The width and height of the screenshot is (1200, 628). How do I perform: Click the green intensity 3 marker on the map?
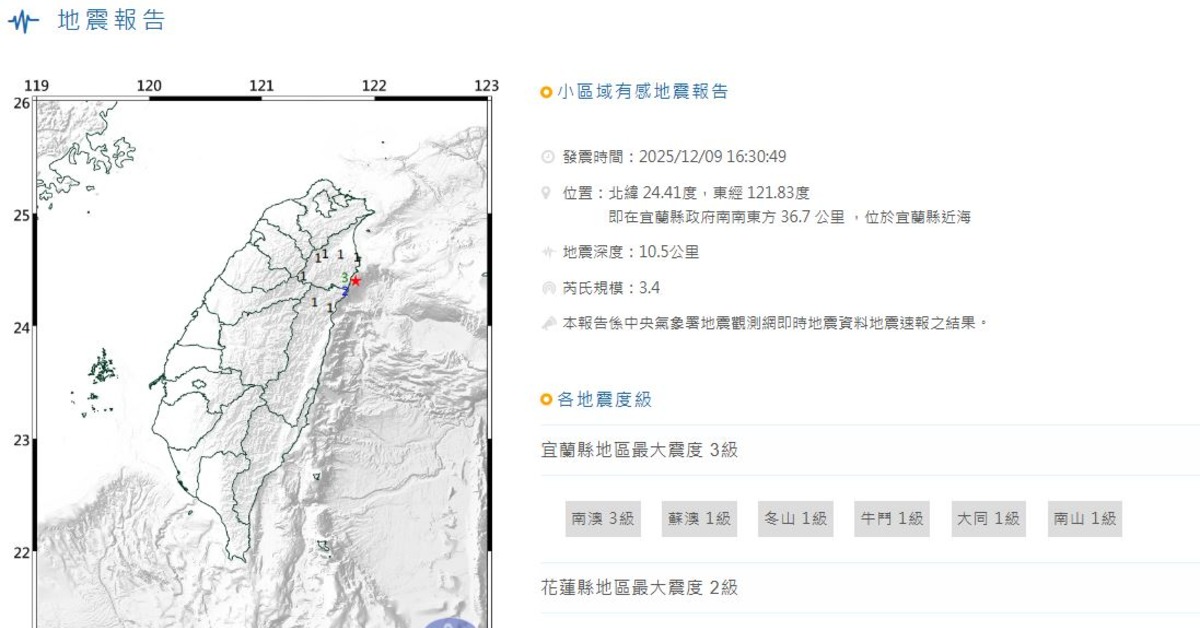click(344, 277)
